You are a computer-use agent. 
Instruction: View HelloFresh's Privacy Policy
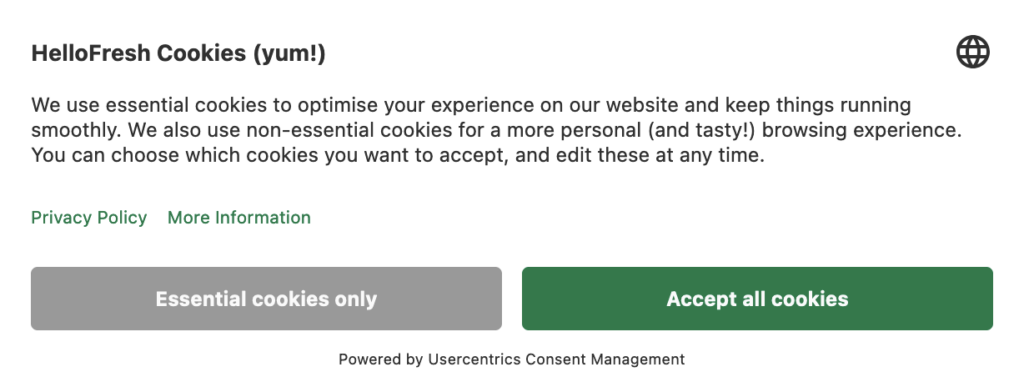click(89, 217)
